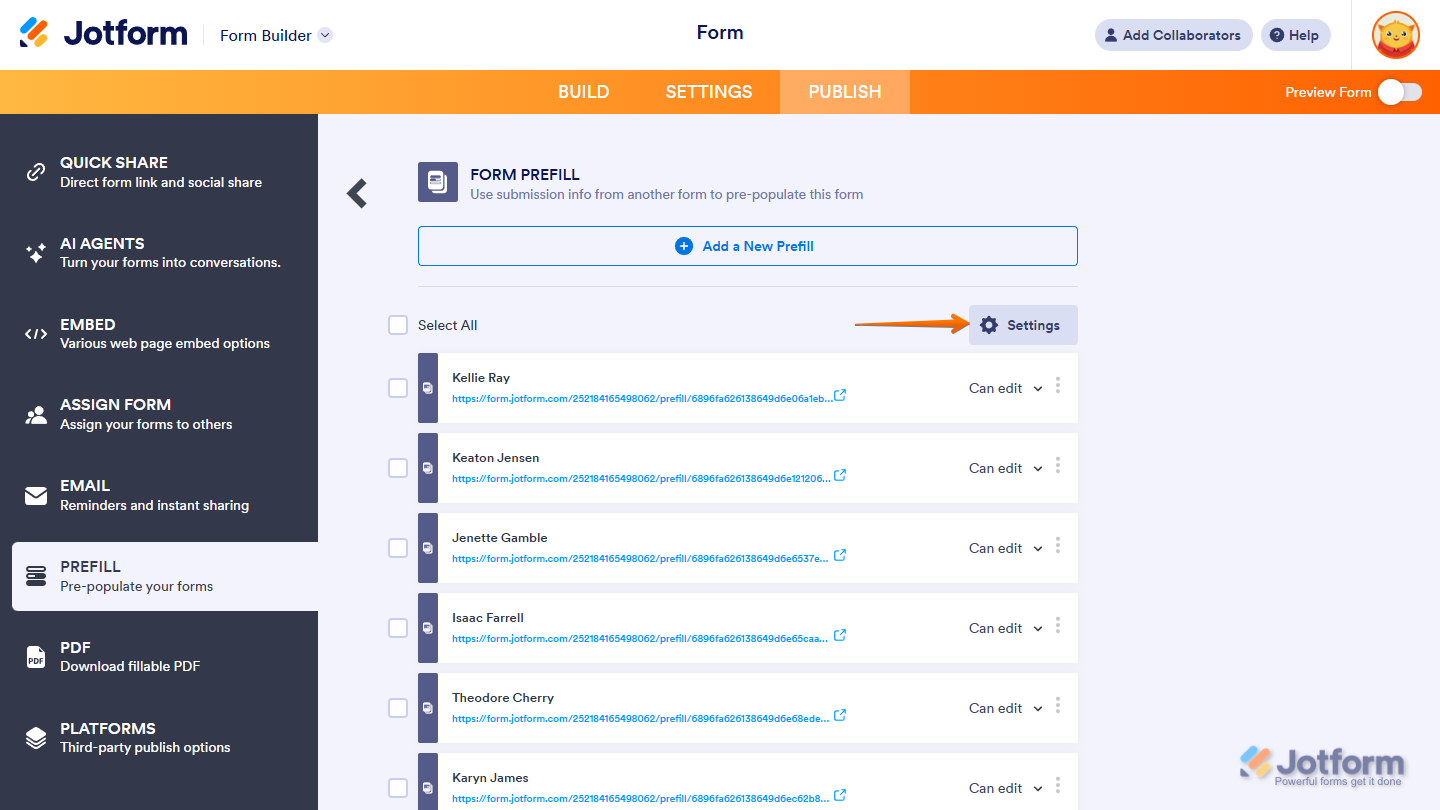Toggle the Preview Form switch
This screenshot has width=1440, height=810.
tap(1398, 91)
